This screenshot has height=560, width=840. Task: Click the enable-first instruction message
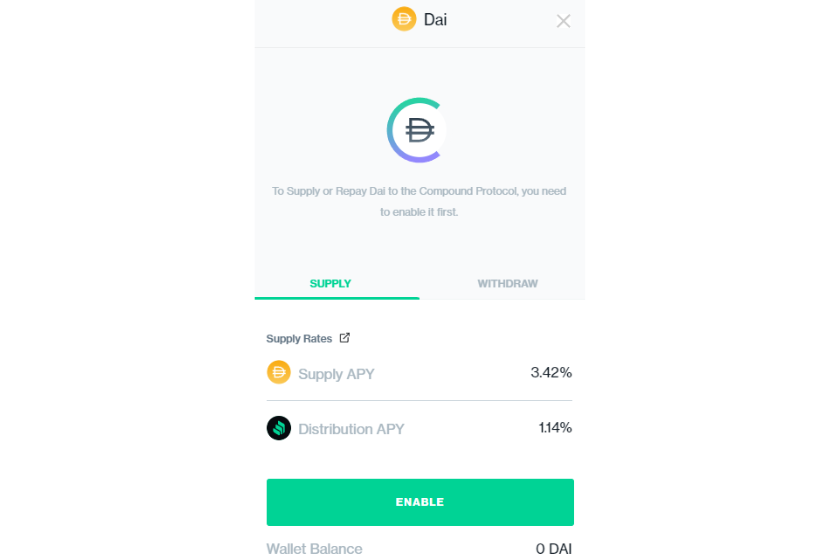tap(419, 201)
